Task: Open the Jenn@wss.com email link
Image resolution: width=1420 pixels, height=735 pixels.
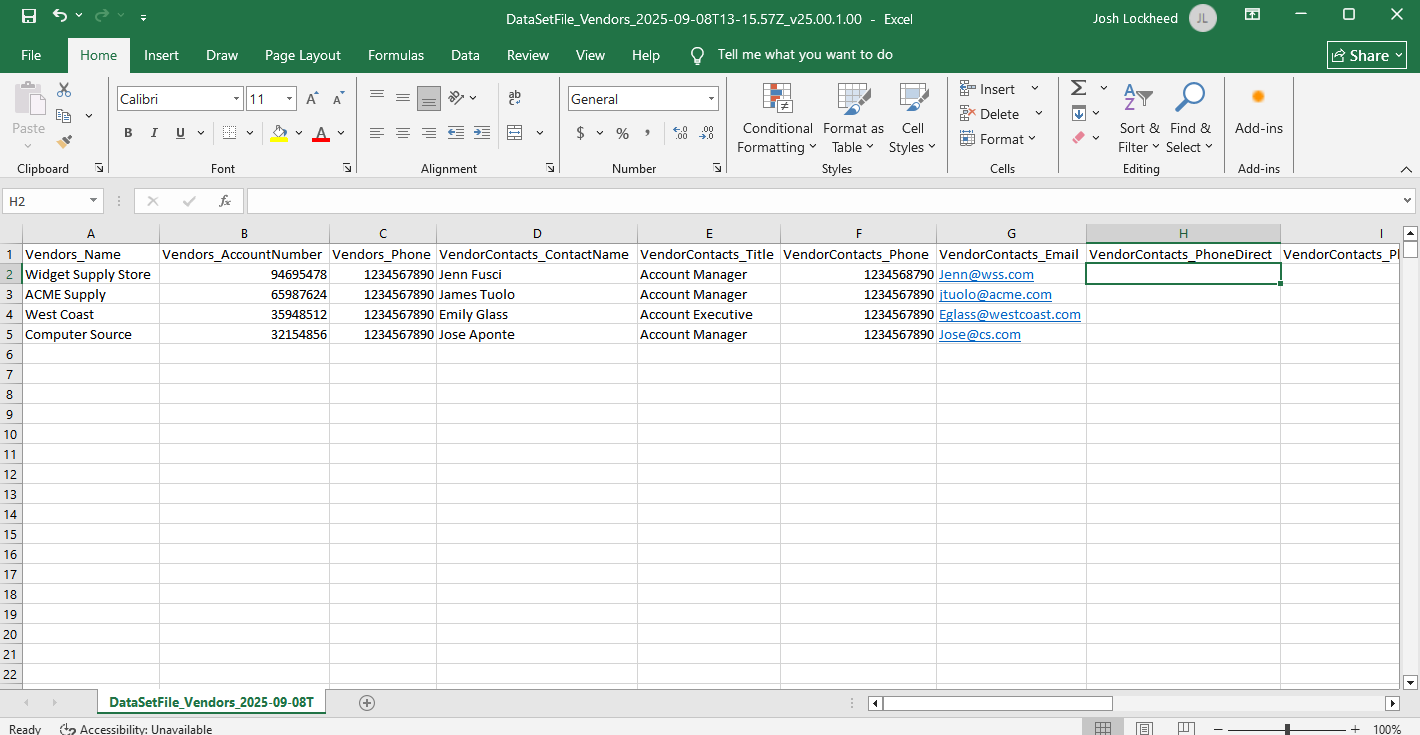Action: pos(985,274)
